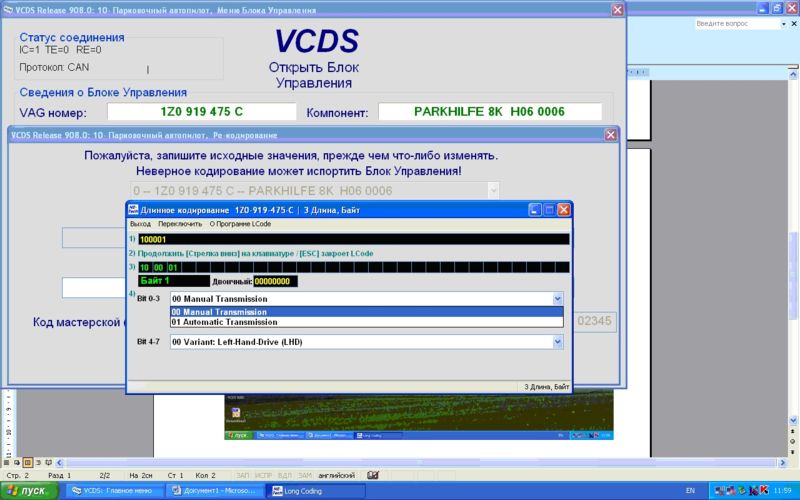The height and width of the screenshot is (500, 800).
Task: Click the Стр. 2 page indicator
Action: point(18,475)
